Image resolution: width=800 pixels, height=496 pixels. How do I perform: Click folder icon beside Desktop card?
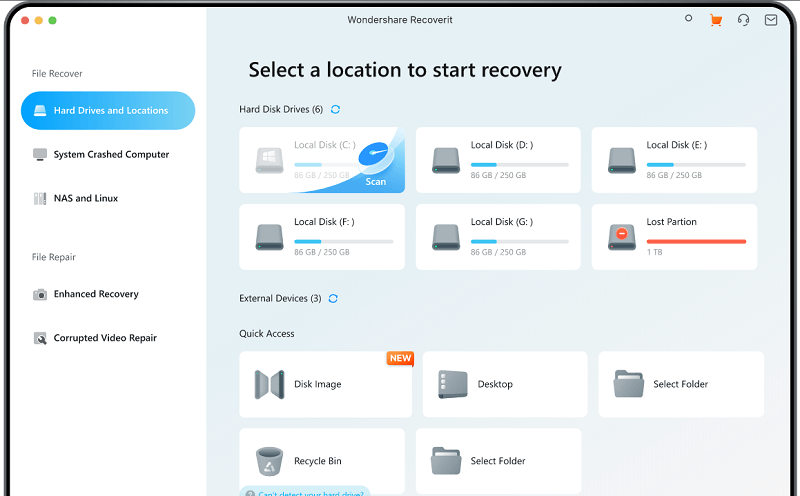click(x=629, y=384)
